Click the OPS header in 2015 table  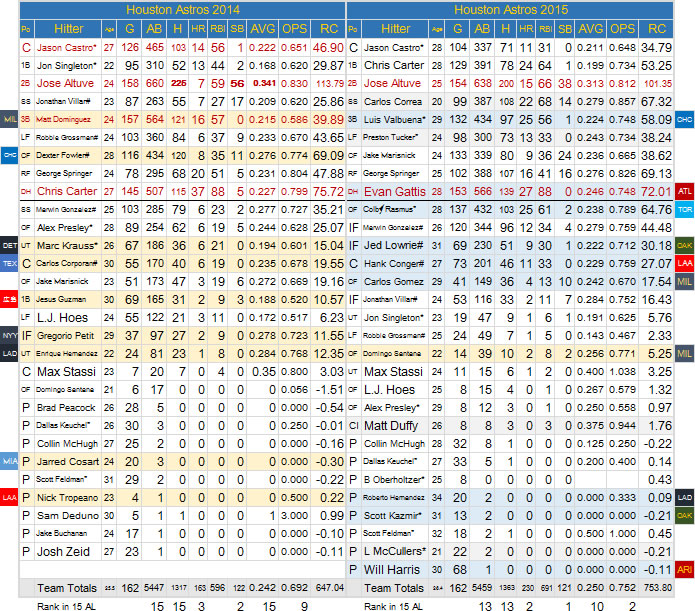[x=622, y=29]
